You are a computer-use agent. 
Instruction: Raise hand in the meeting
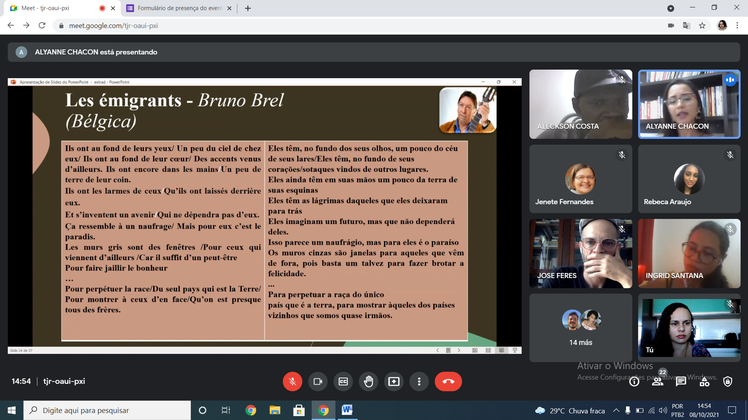[x=368, y=381]
